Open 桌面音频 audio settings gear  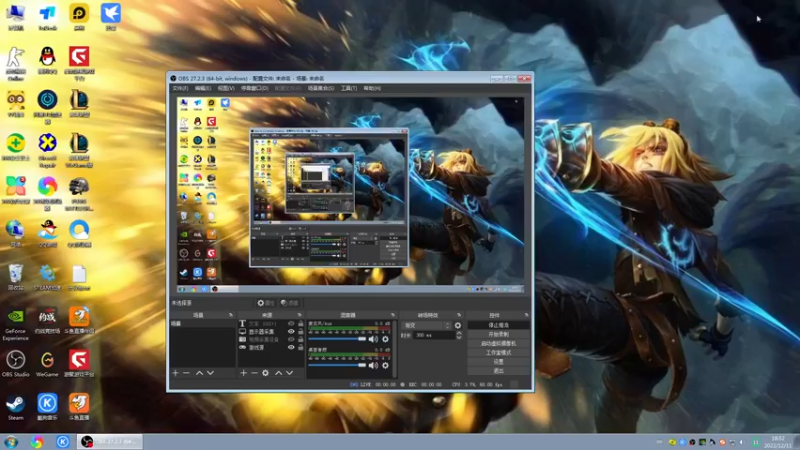385,365
